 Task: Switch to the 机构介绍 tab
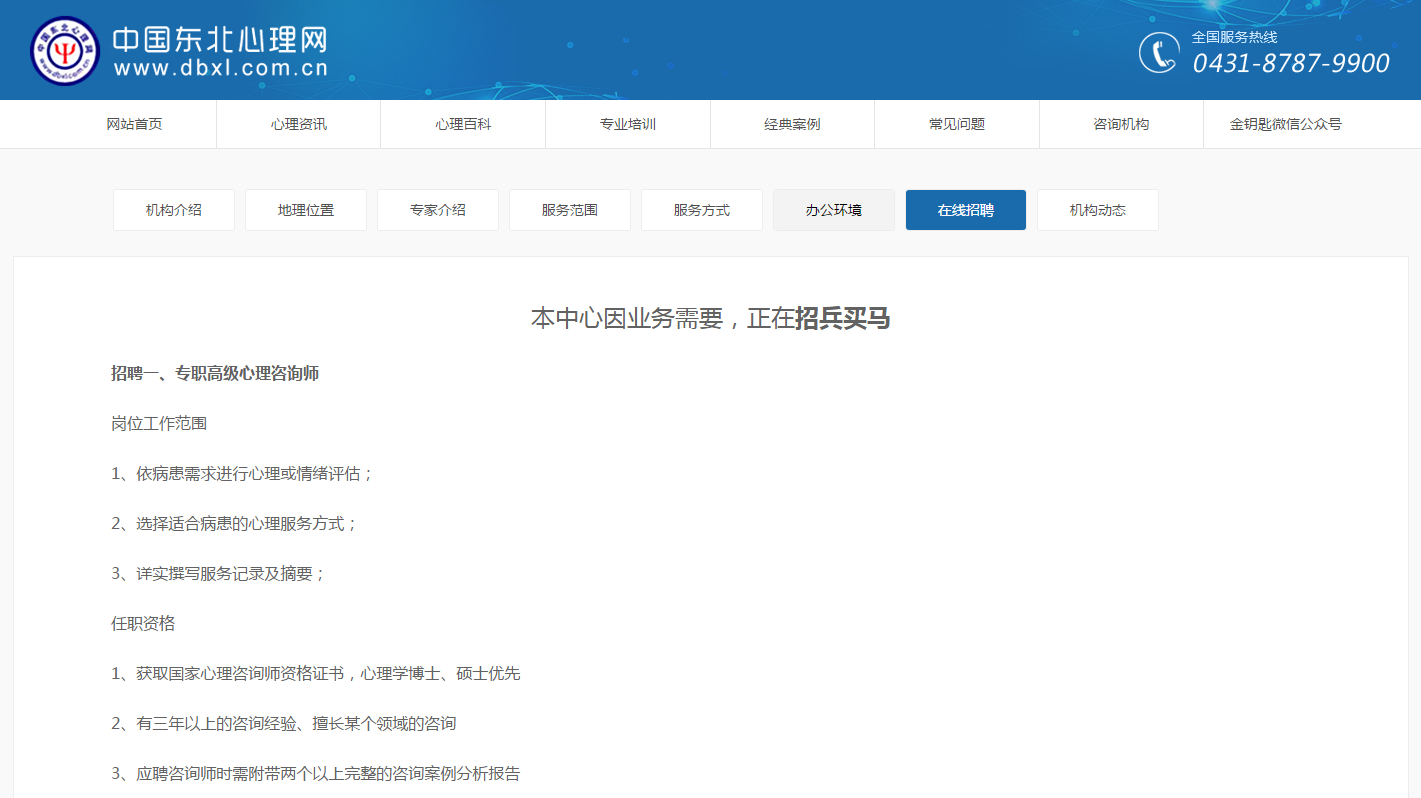[x=174, y=210]
